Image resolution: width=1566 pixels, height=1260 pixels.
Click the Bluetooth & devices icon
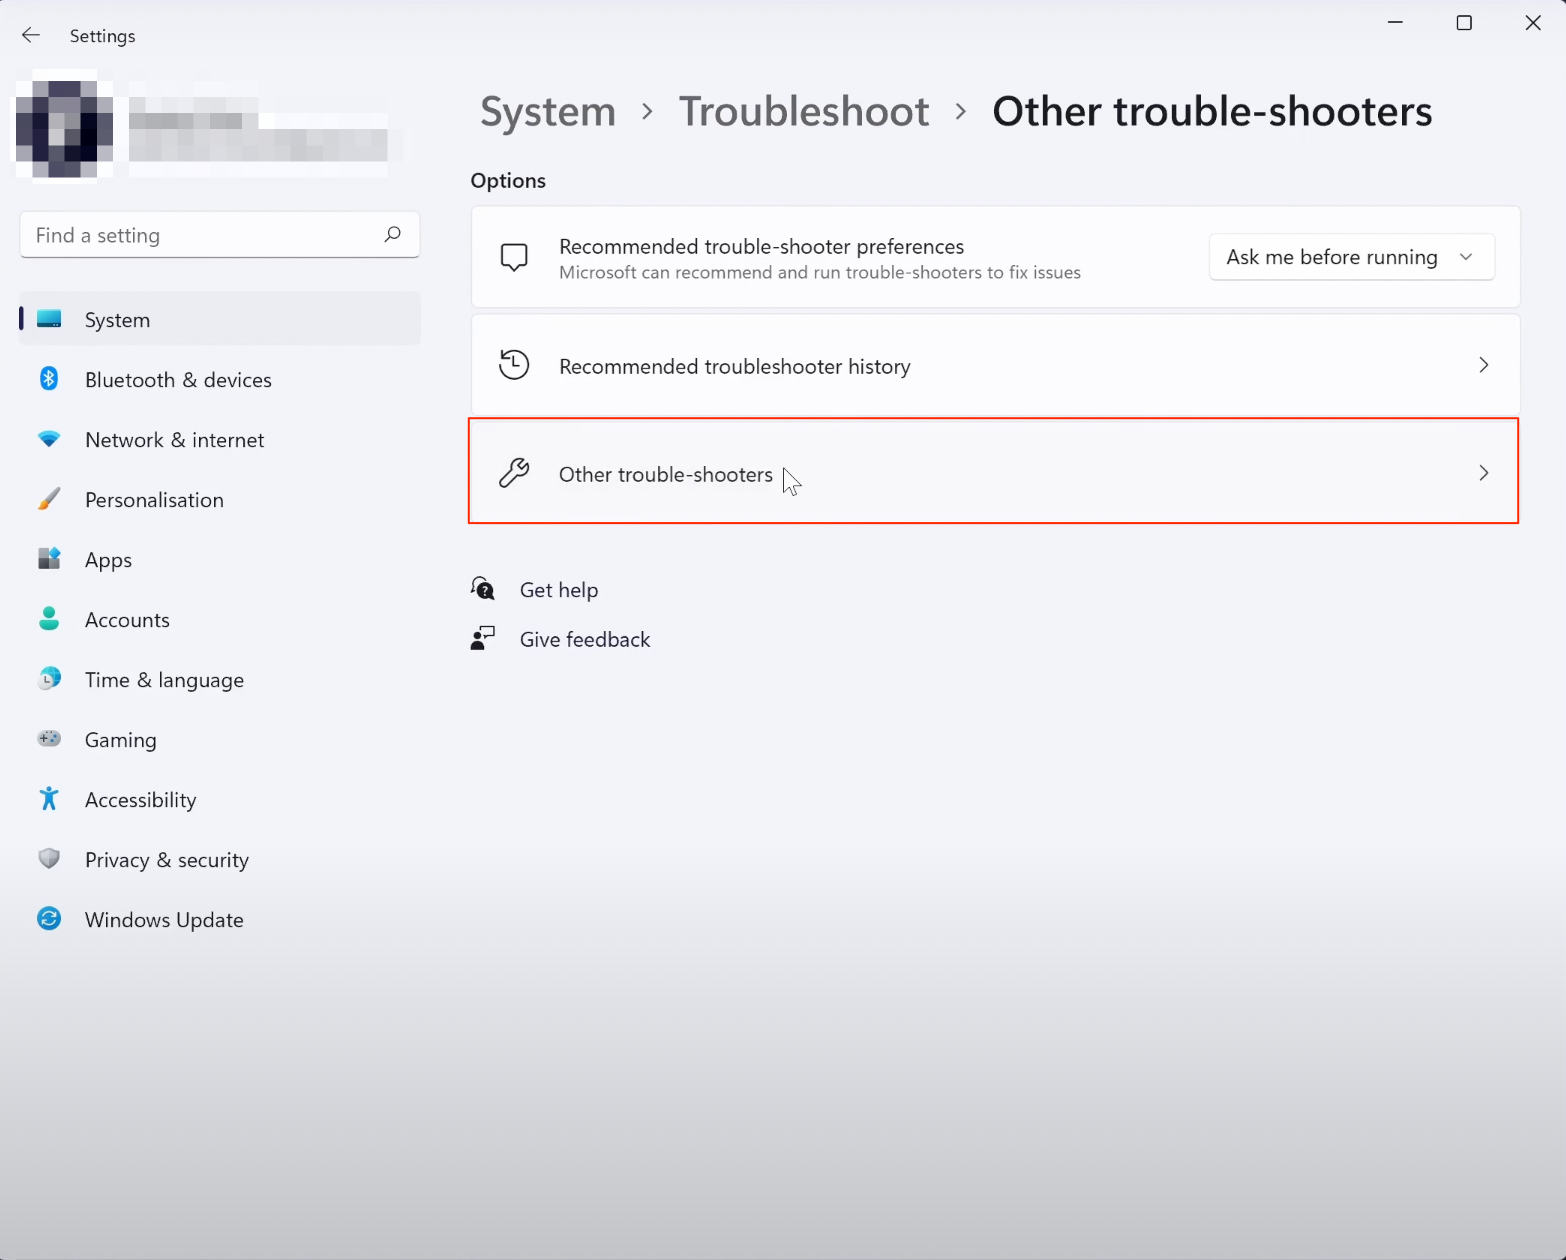pyautogui.click(x=49, y=379)
